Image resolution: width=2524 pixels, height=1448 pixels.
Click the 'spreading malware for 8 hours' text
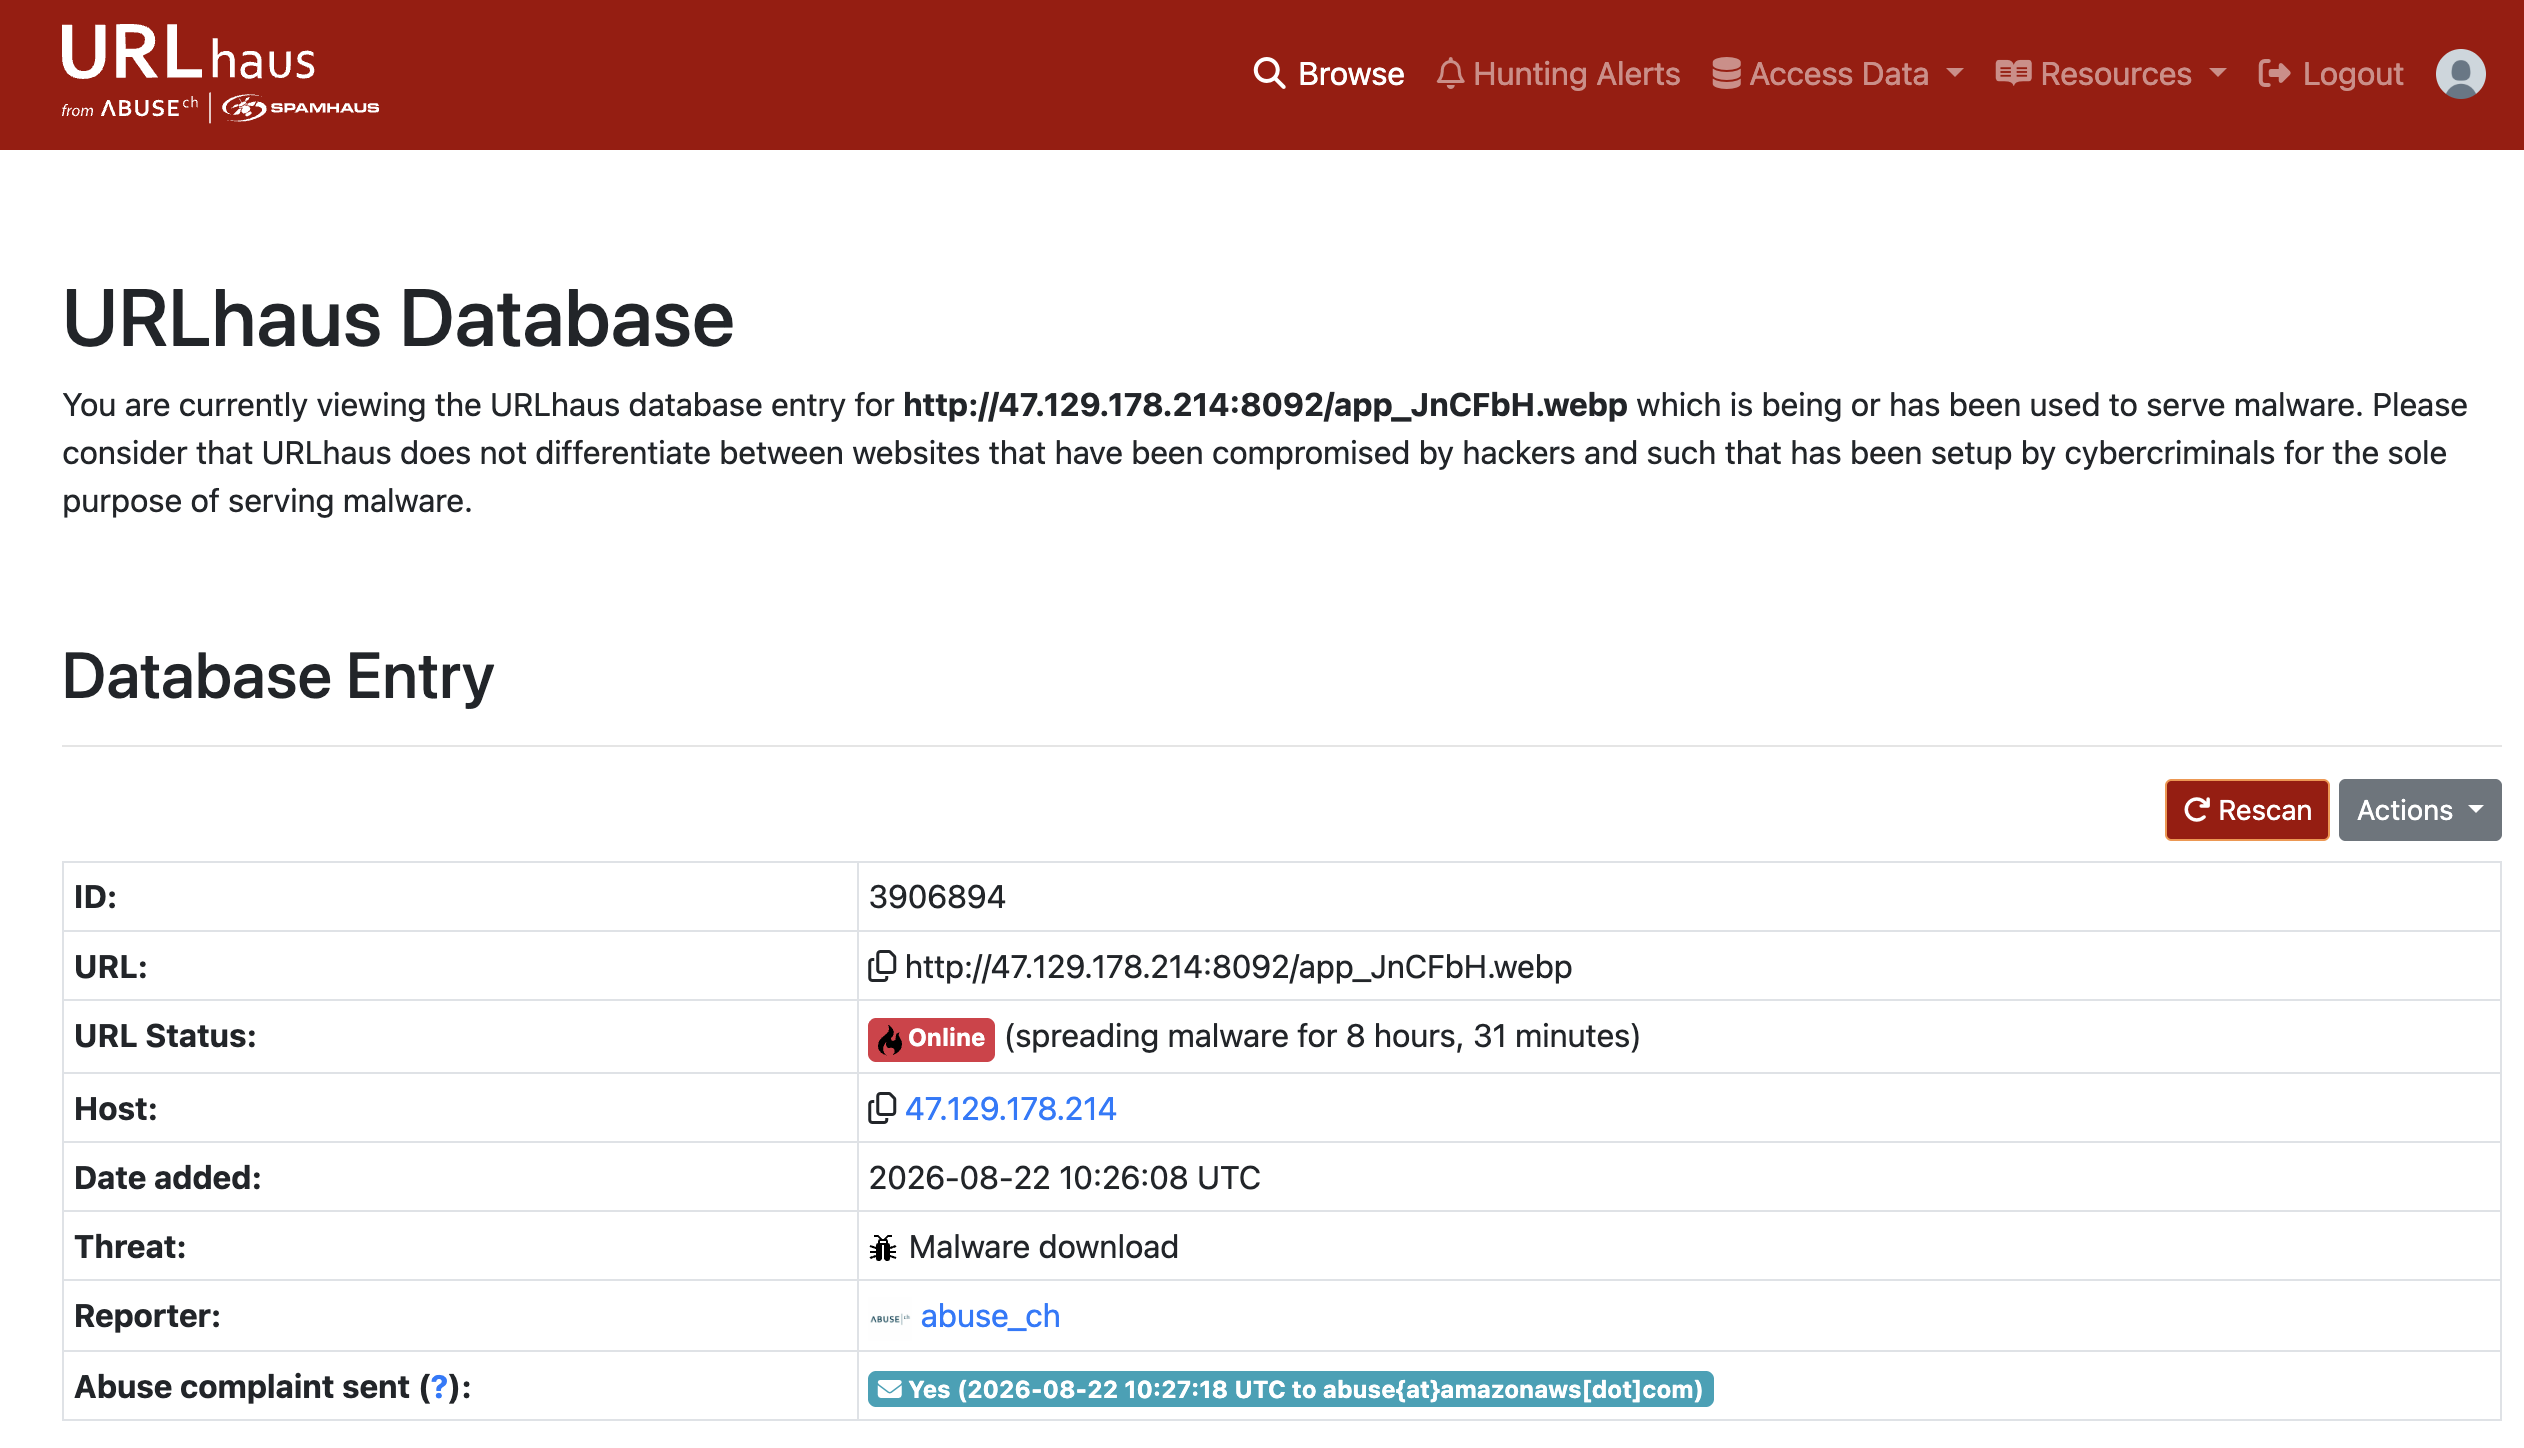click(1322, 1036)
